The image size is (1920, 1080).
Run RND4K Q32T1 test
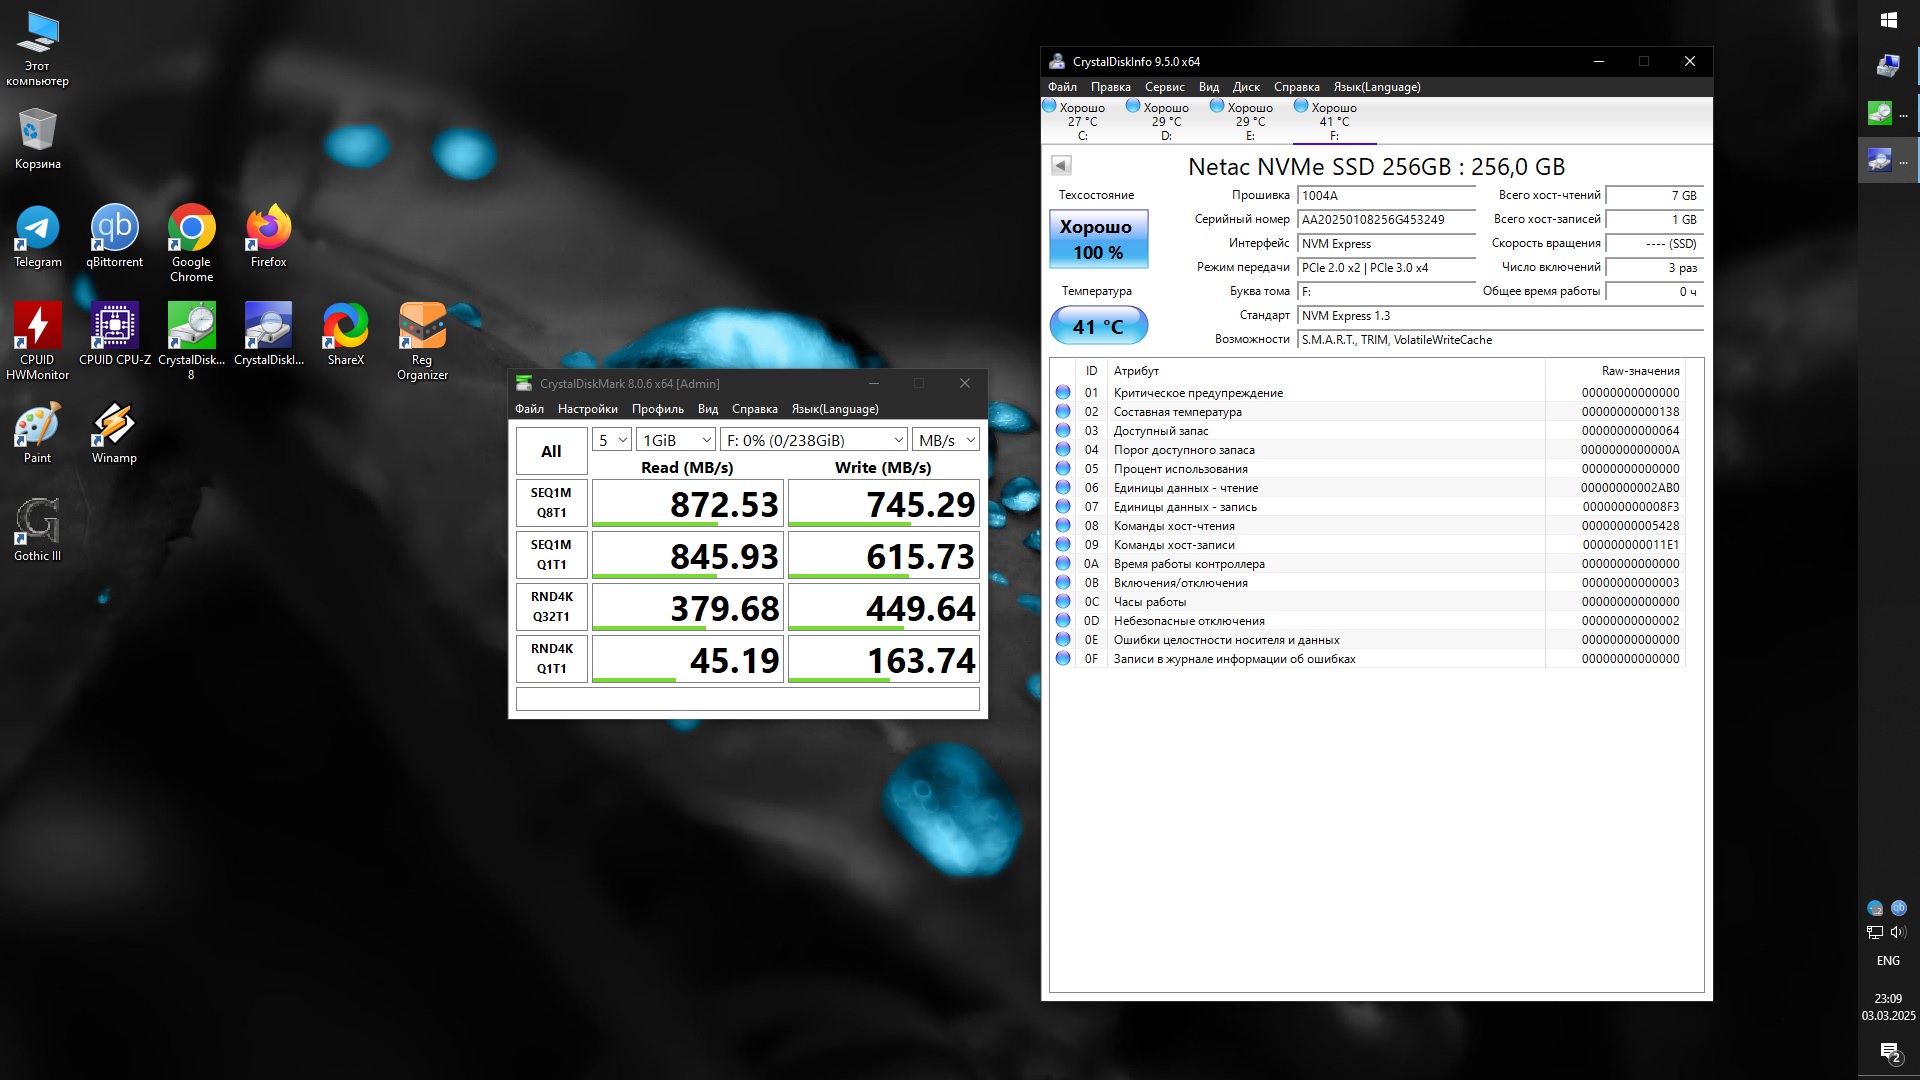(x=551, y=607)
